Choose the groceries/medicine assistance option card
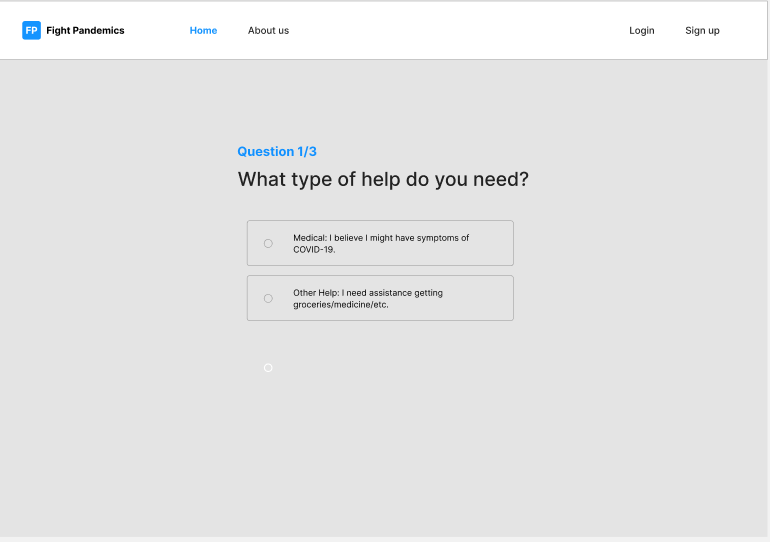The image size is (770, 542). click(380, 298)
